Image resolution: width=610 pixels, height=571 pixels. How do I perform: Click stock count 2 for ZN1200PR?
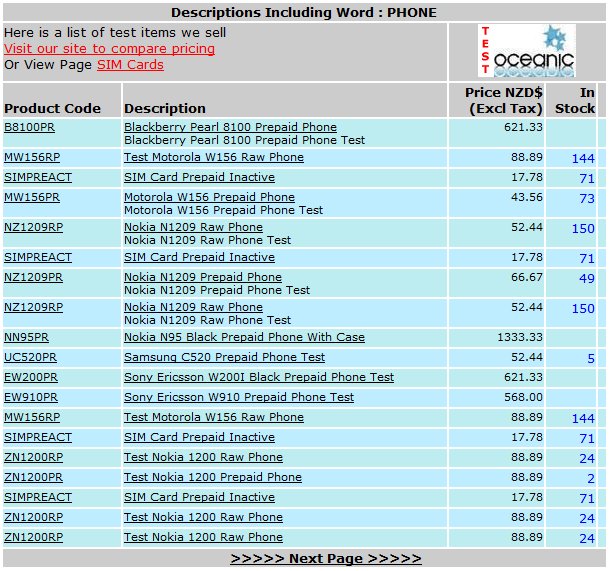[x=591, y=478]
